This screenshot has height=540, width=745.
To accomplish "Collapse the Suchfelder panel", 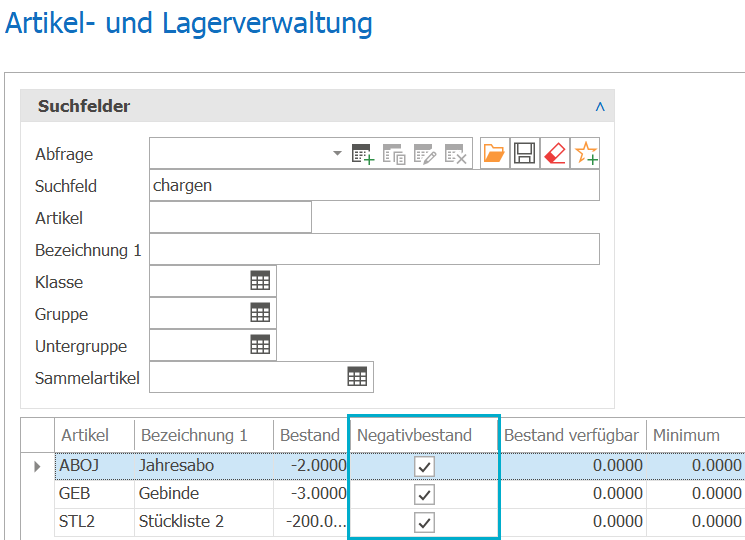I will tap(600, 106).
